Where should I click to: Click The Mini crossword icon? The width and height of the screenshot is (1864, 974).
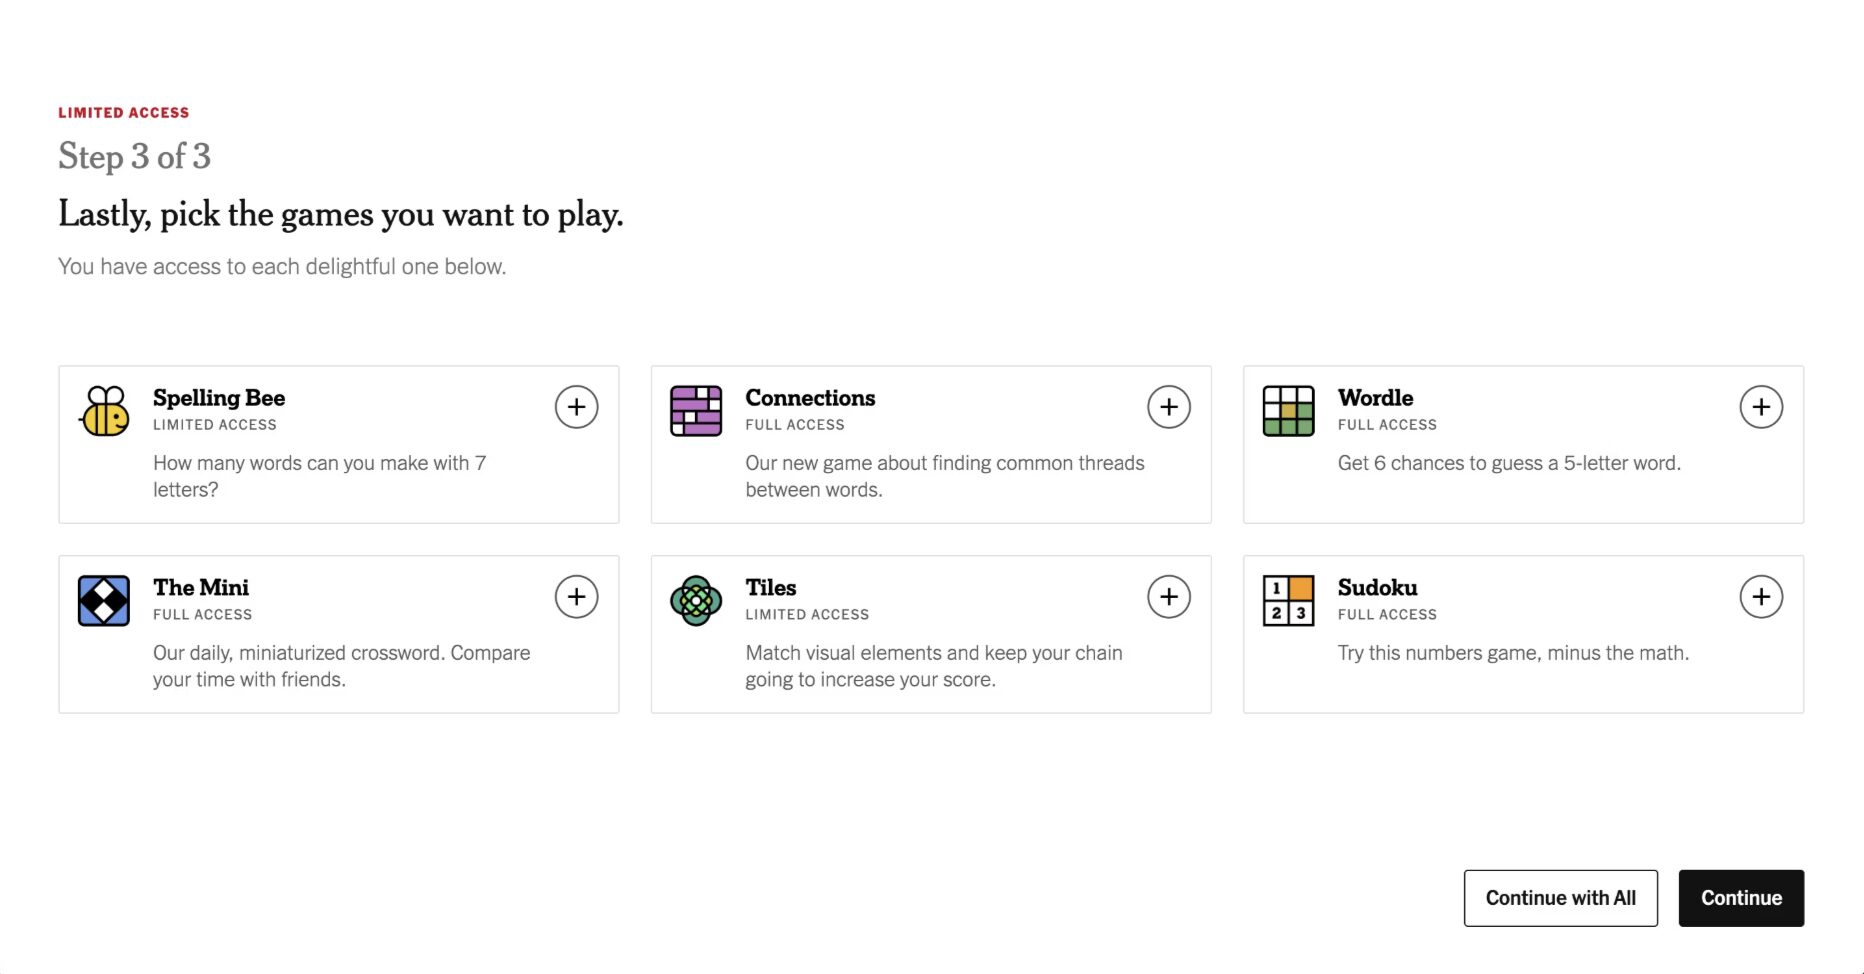pos(104,601)
